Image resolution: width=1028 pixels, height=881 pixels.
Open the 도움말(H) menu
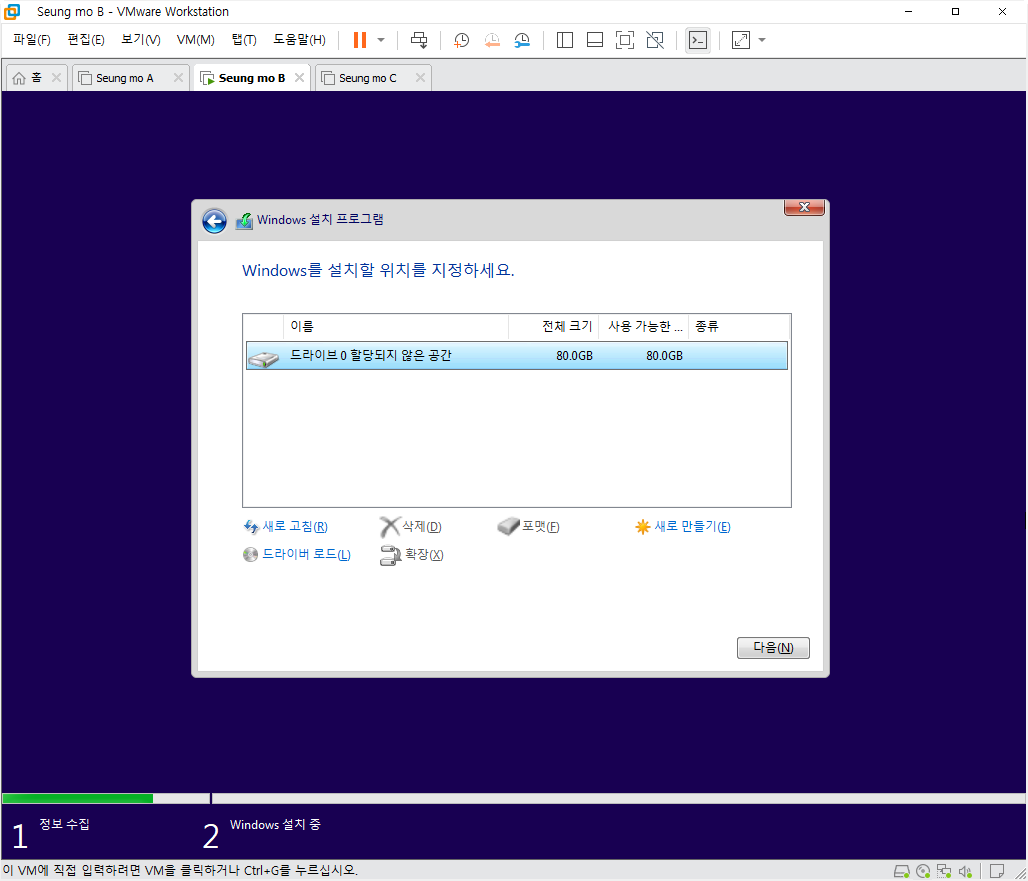pyautogui.click(x=299, y=40)
